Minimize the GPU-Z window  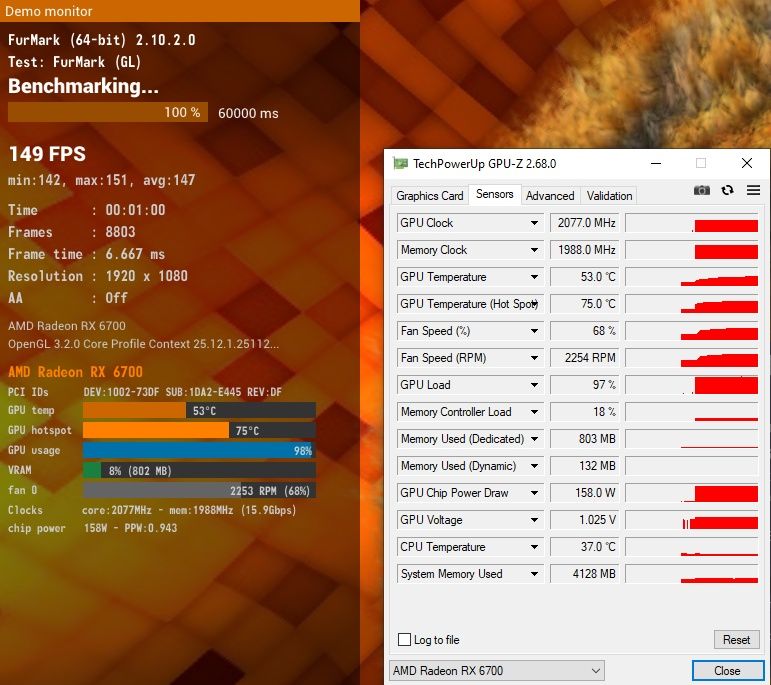[656, 163]
